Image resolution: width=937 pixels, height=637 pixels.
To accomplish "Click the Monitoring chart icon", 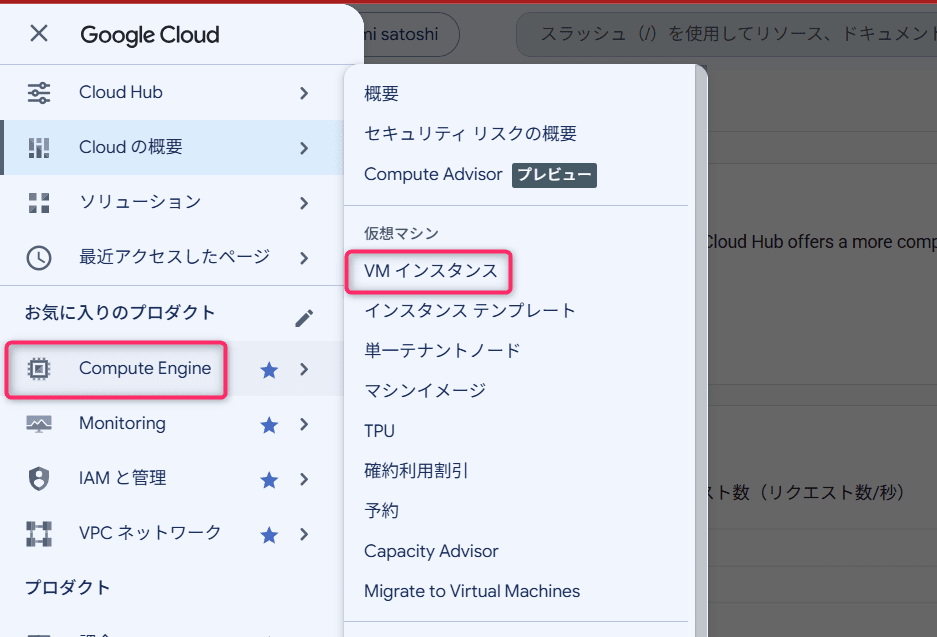I will (x=39, y=424).
